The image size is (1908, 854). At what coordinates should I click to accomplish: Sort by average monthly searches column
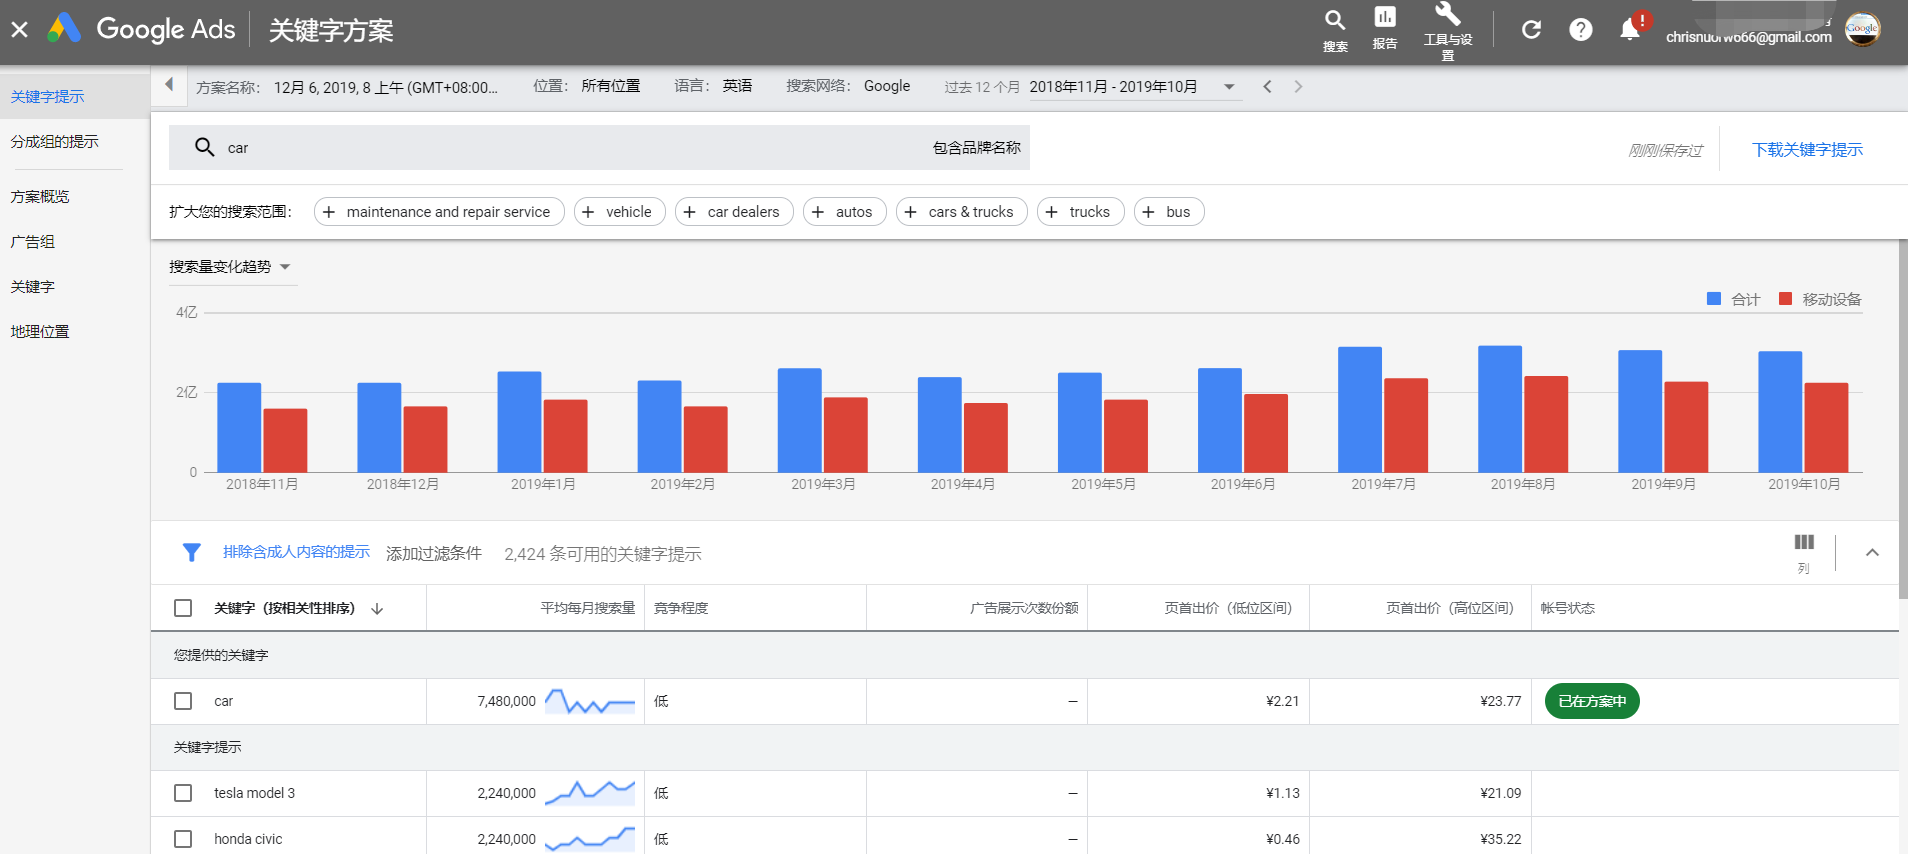click(588, 608)
